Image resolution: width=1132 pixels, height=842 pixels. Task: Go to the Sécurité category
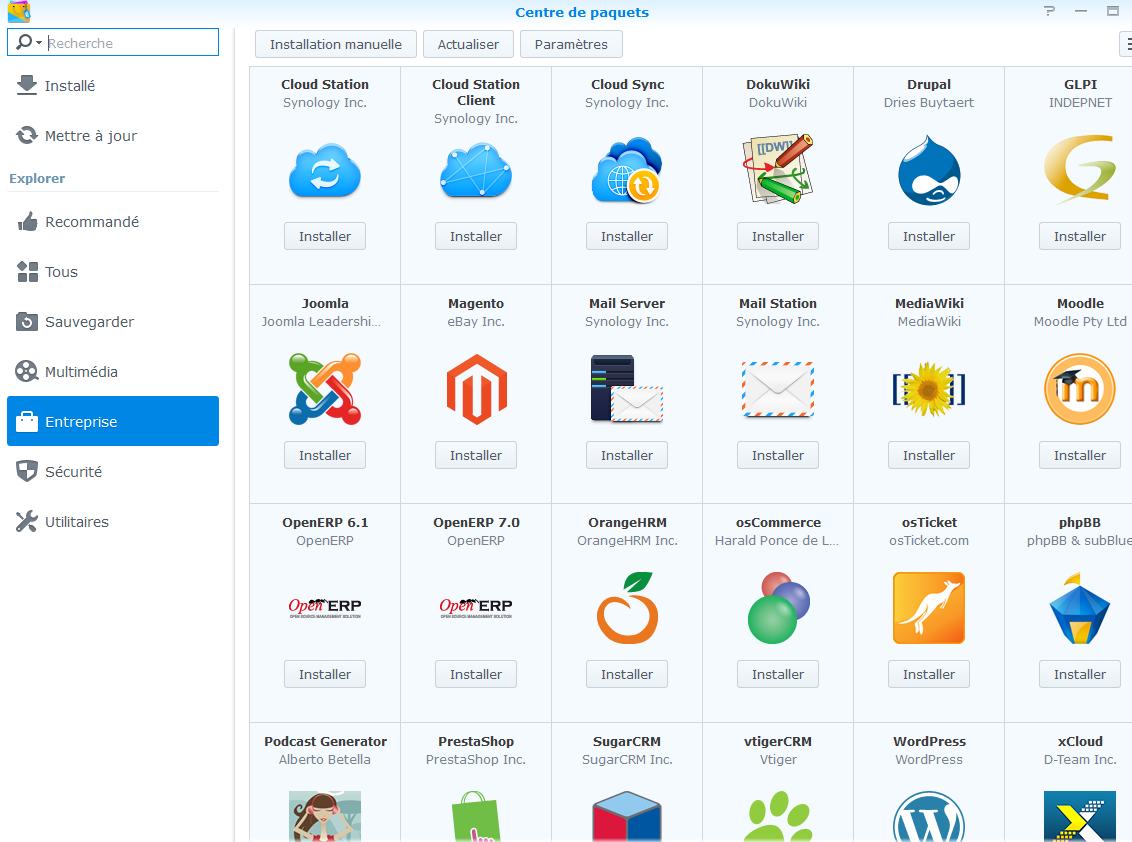pos(73,472)
